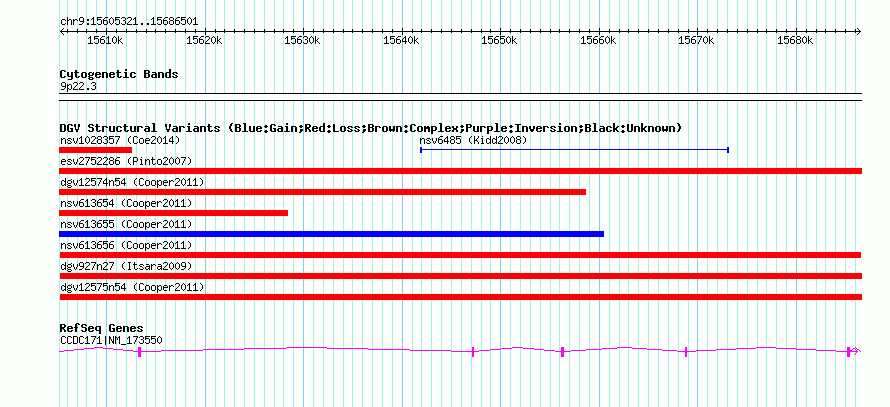The image size is (890, 407).
Task: Click the arrowhead at the CCDC171 gene end
Action: point(857,351)
